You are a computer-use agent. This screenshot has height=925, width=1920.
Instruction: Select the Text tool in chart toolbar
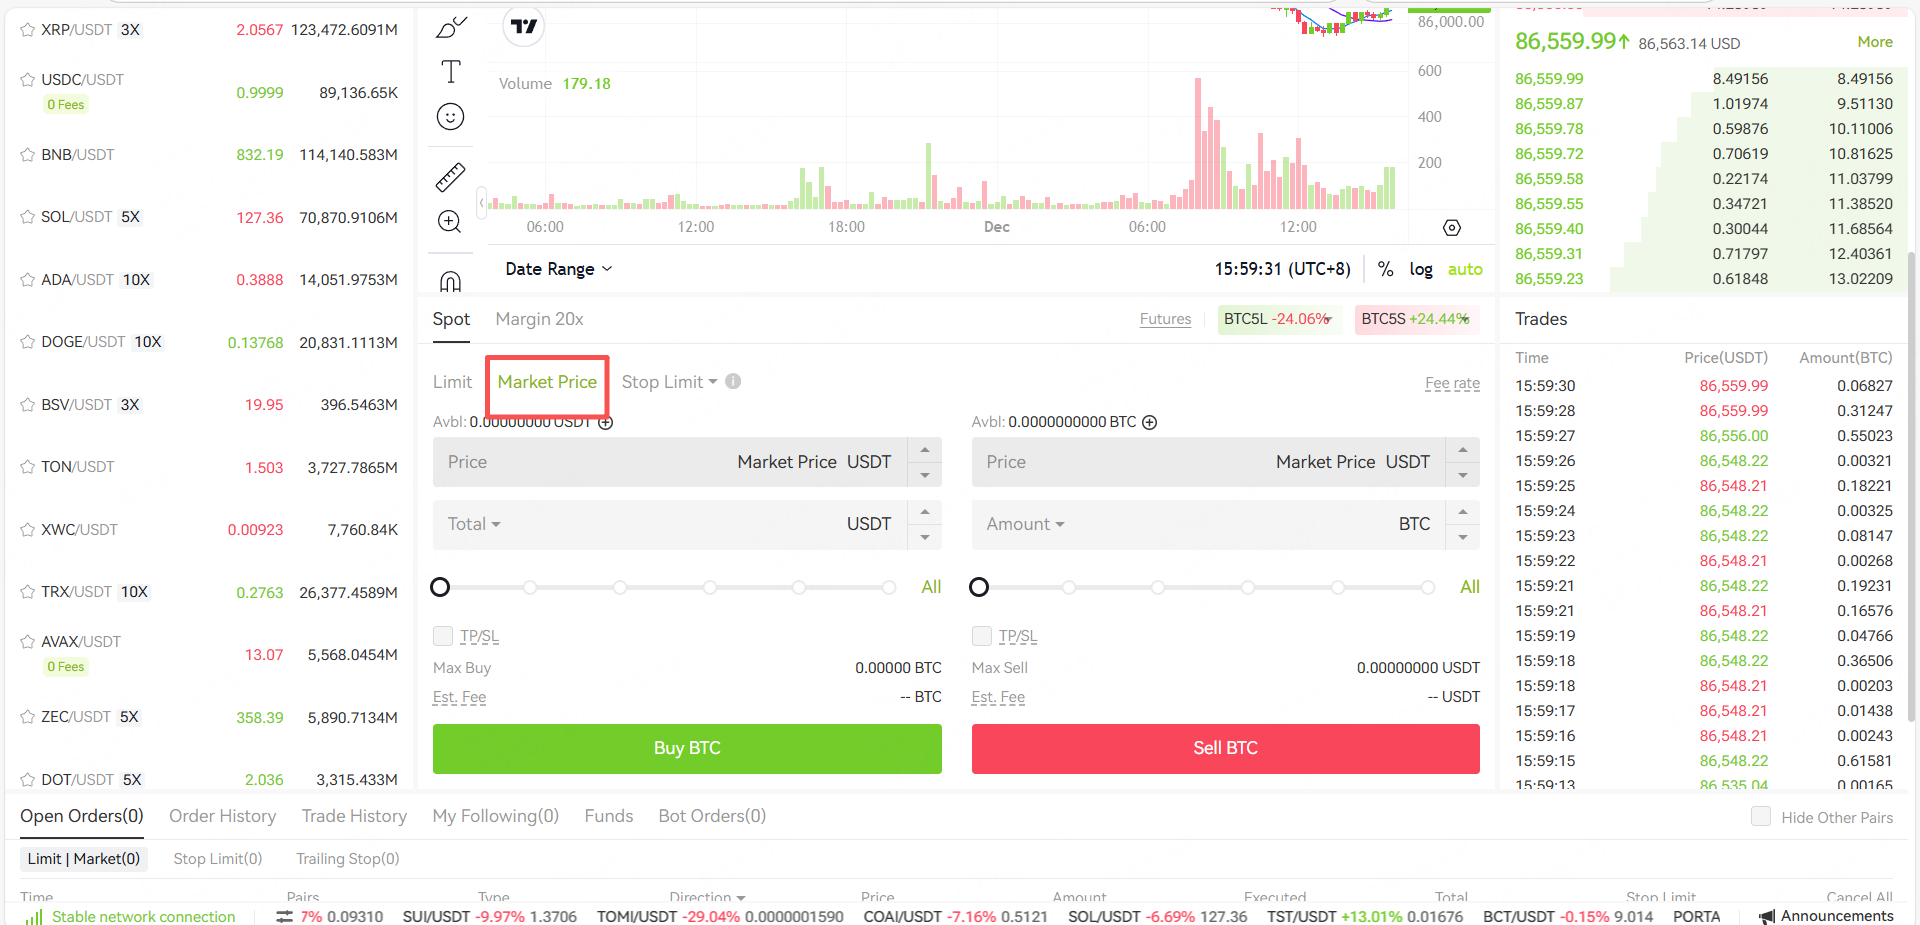coord(451,72)
